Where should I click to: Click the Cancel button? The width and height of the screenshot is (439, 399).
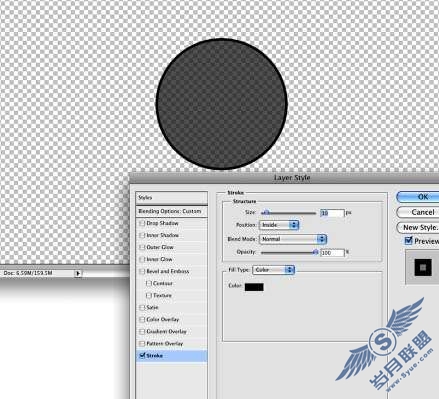pos(418,212)
